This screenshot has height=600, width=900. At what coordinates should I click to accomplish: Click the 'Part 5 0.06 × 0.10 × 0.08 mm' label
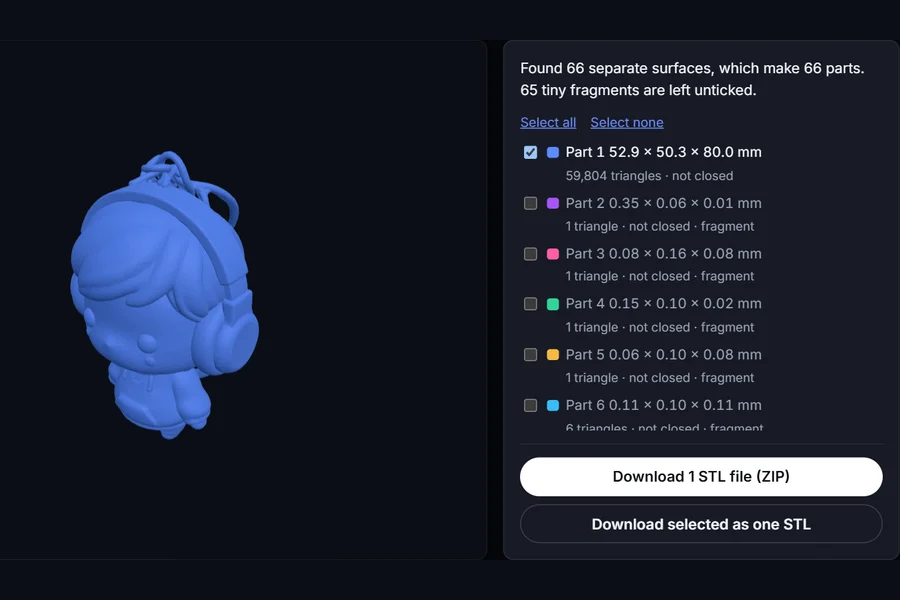pos(664,355)
